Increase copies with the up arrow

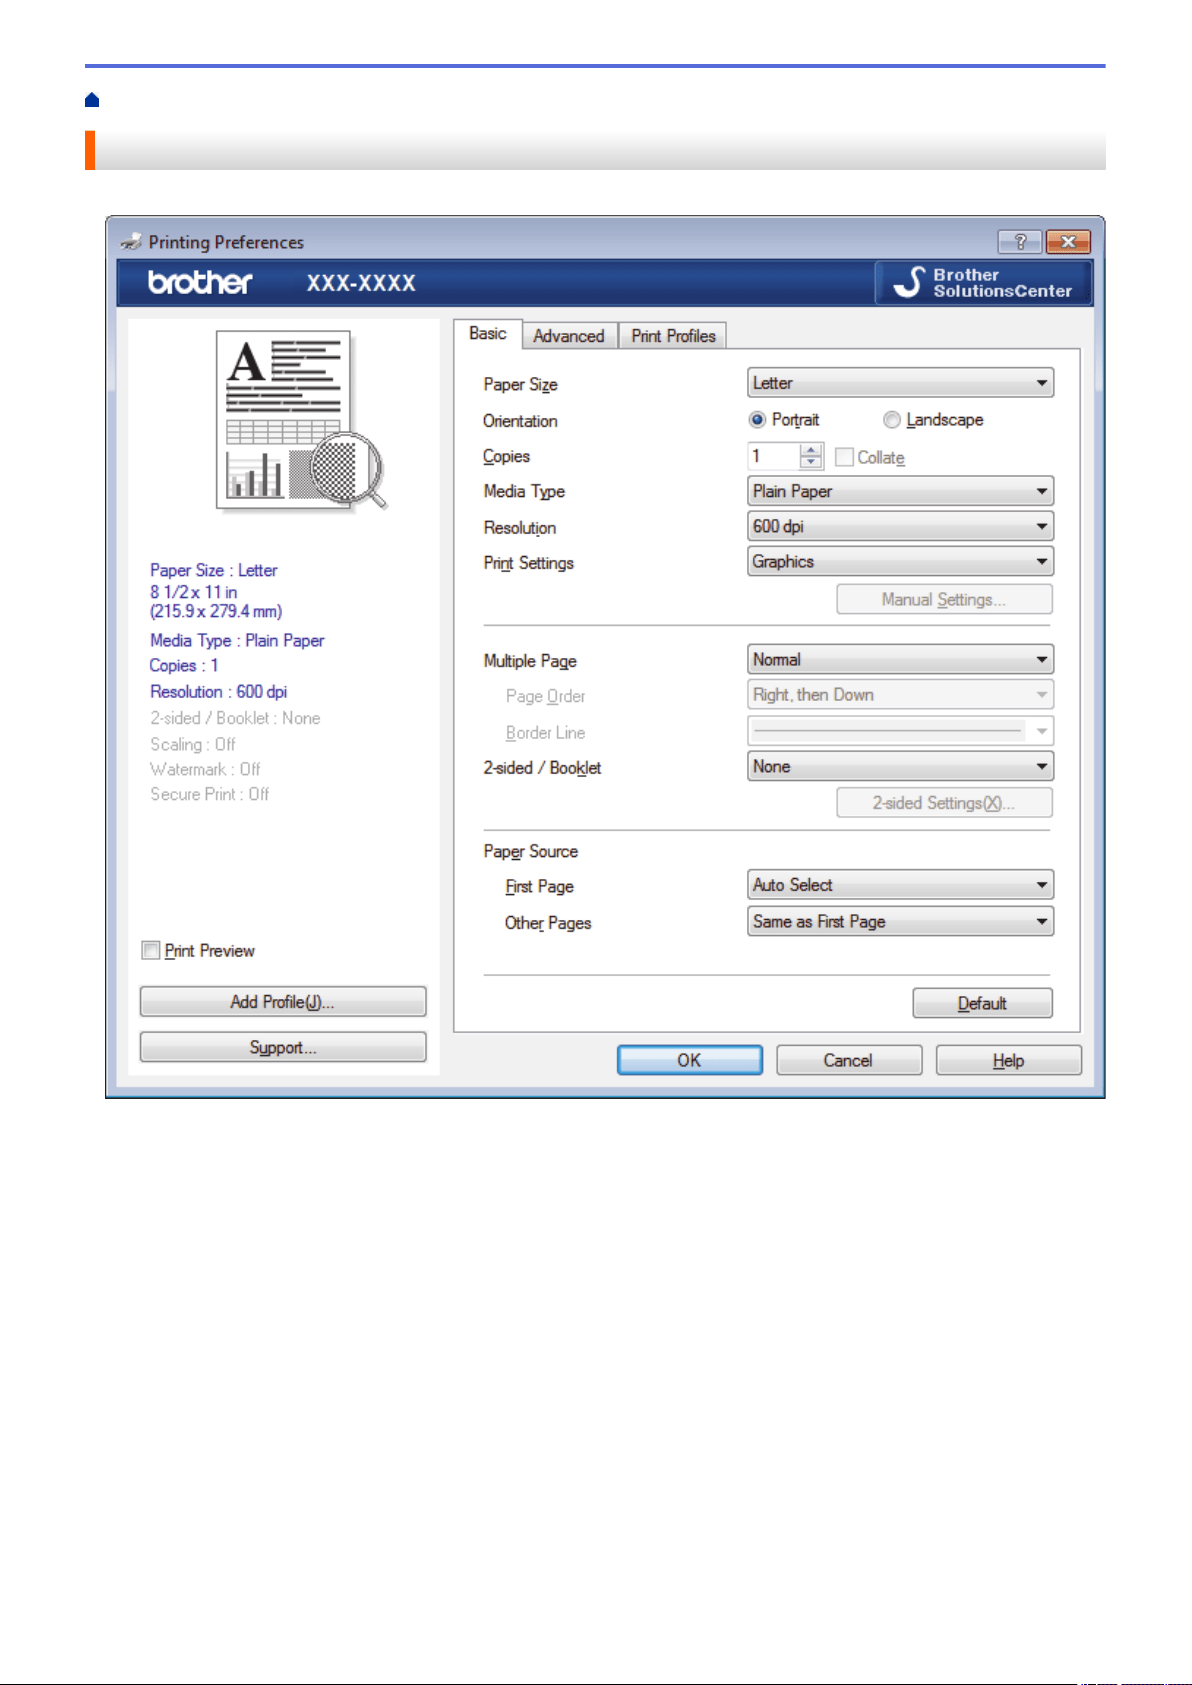click(811, 450)
